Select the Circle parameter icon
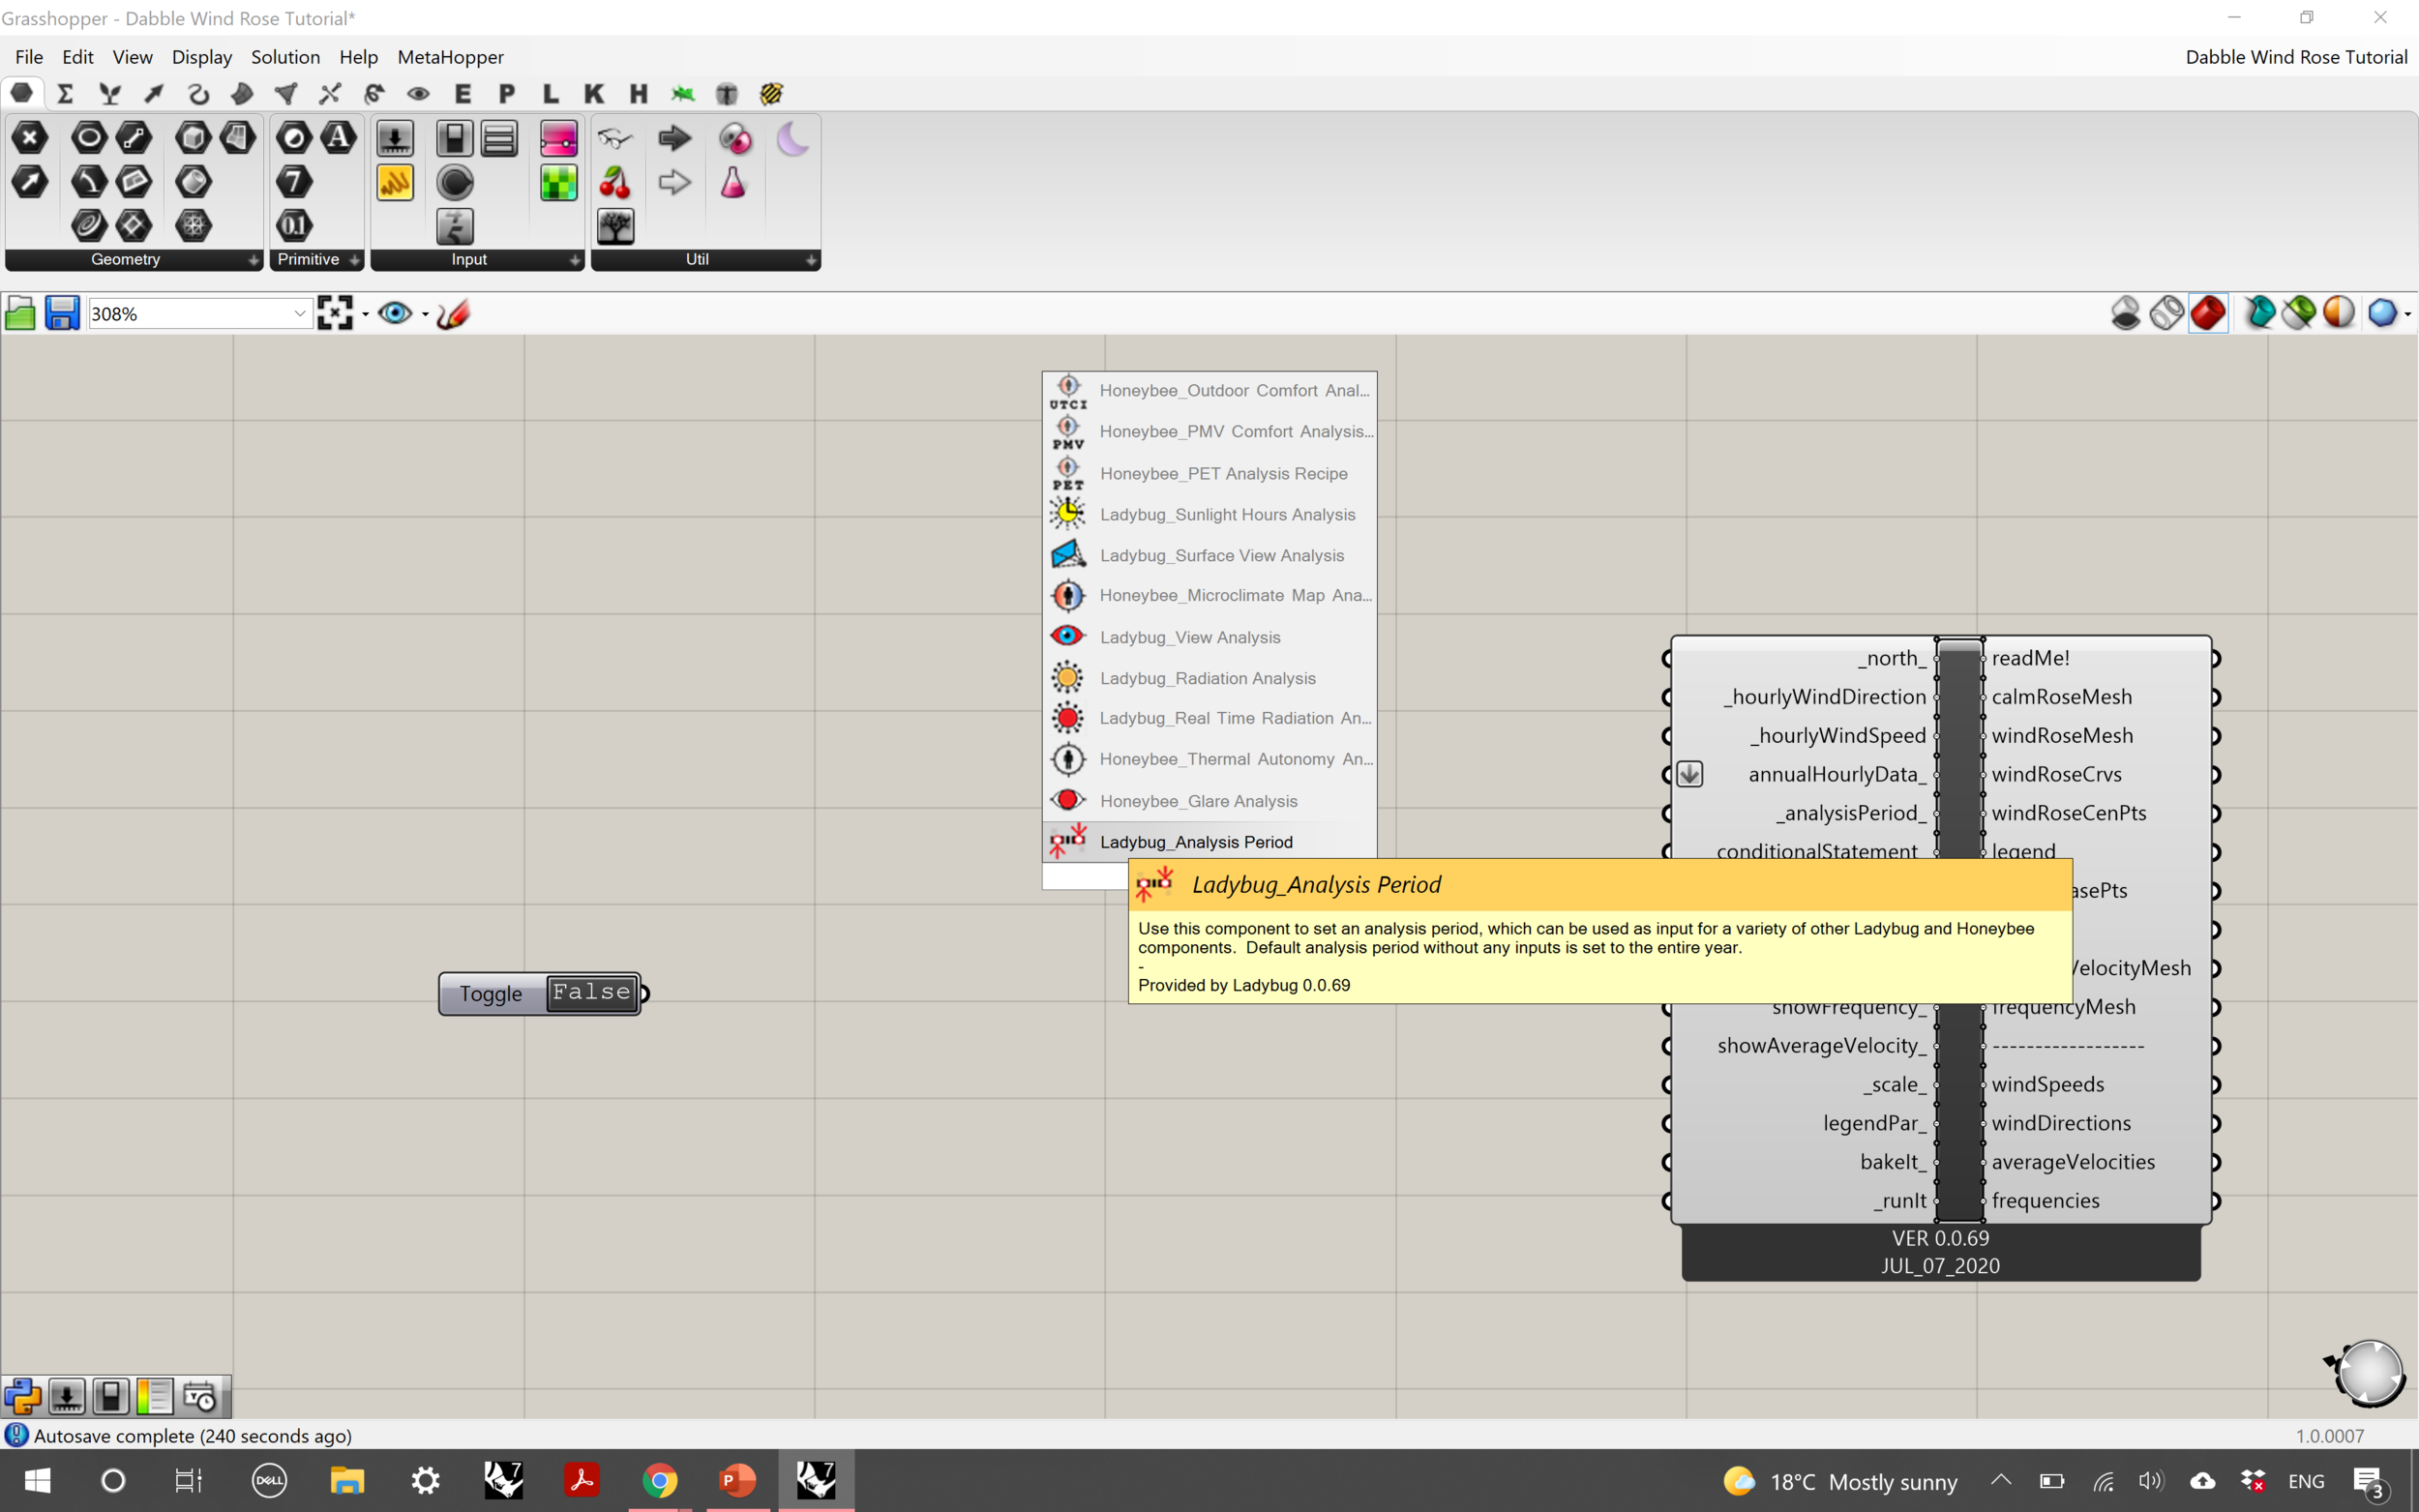 pyautogui.click(x=89, y=138)
